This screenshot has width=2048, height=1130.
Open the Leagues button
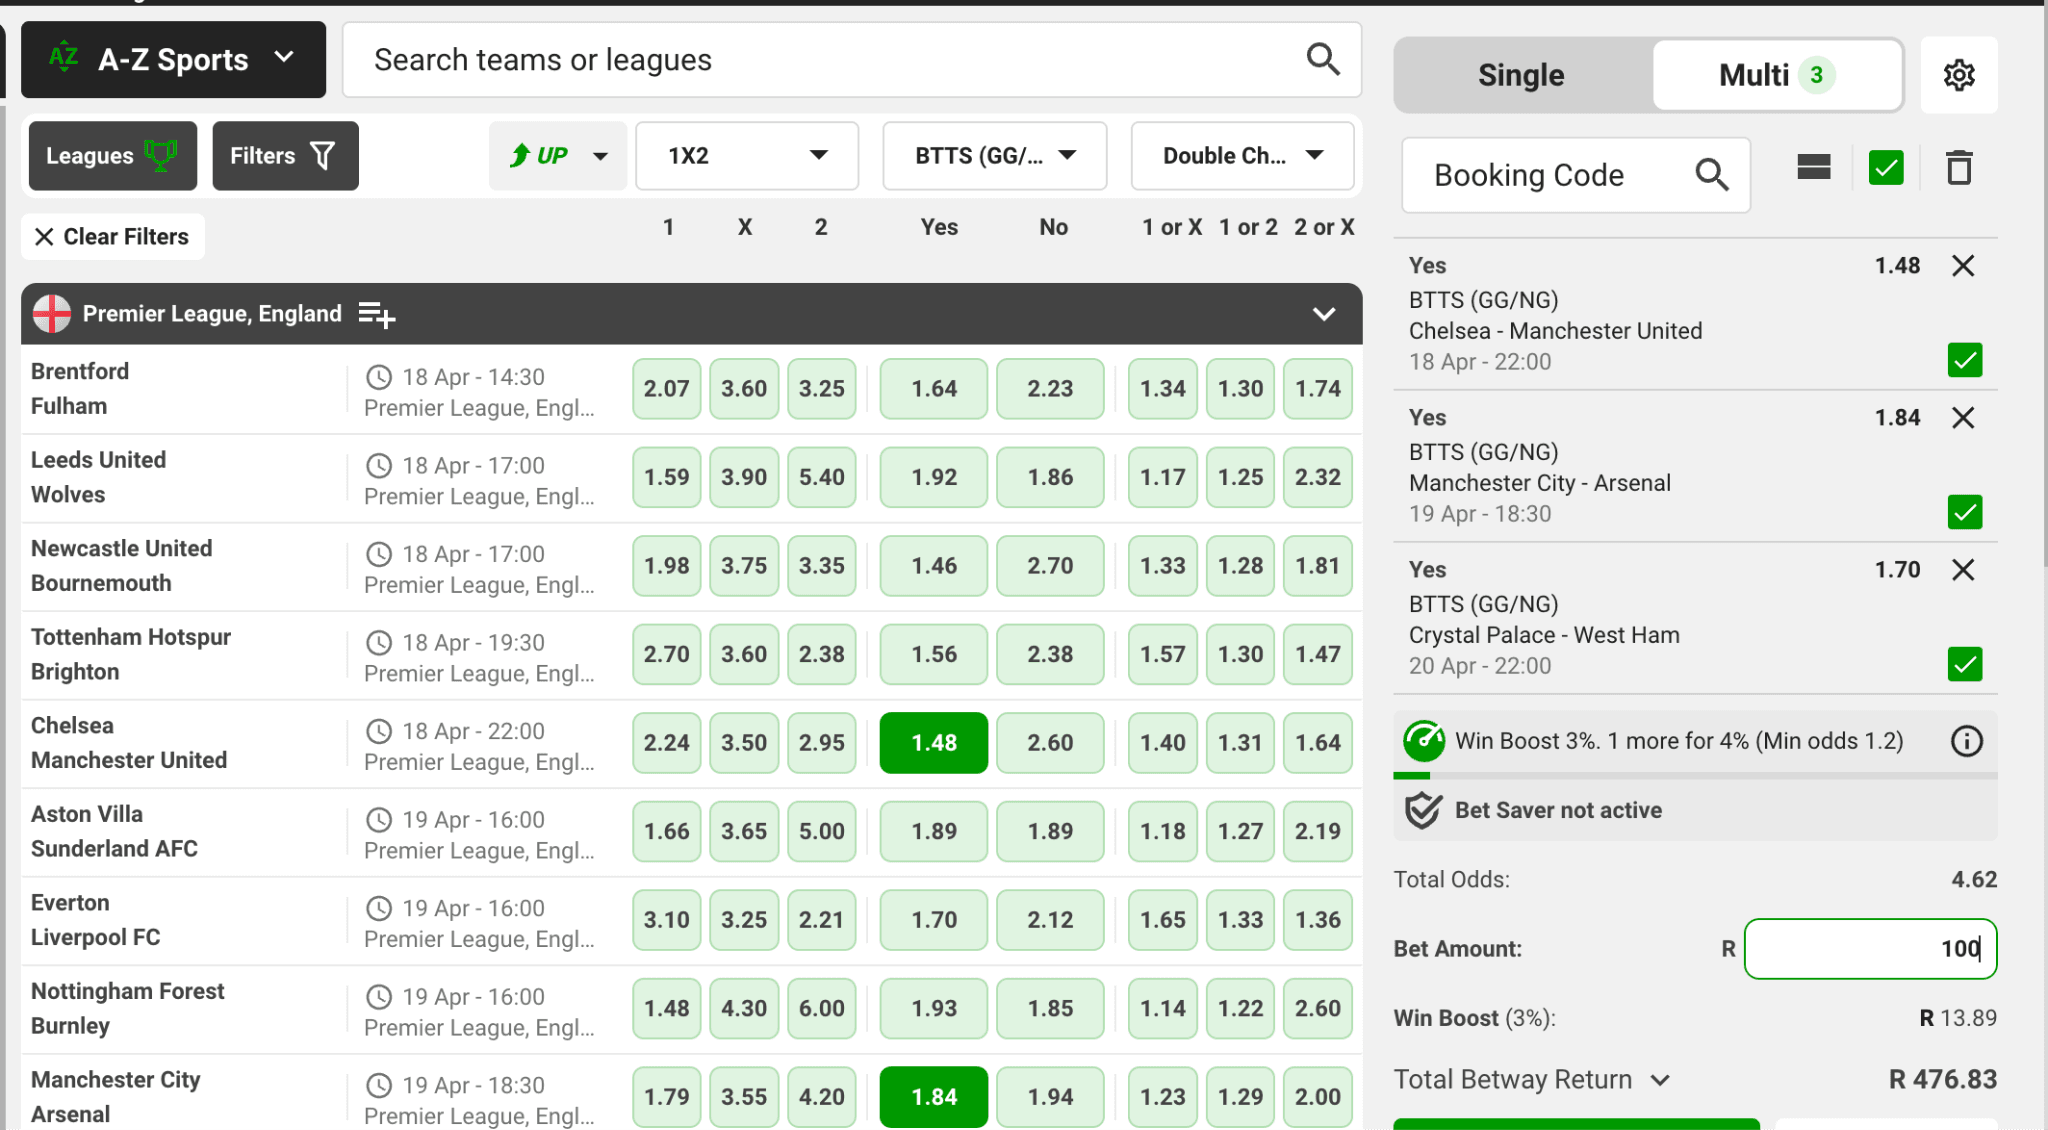(112, 156)
